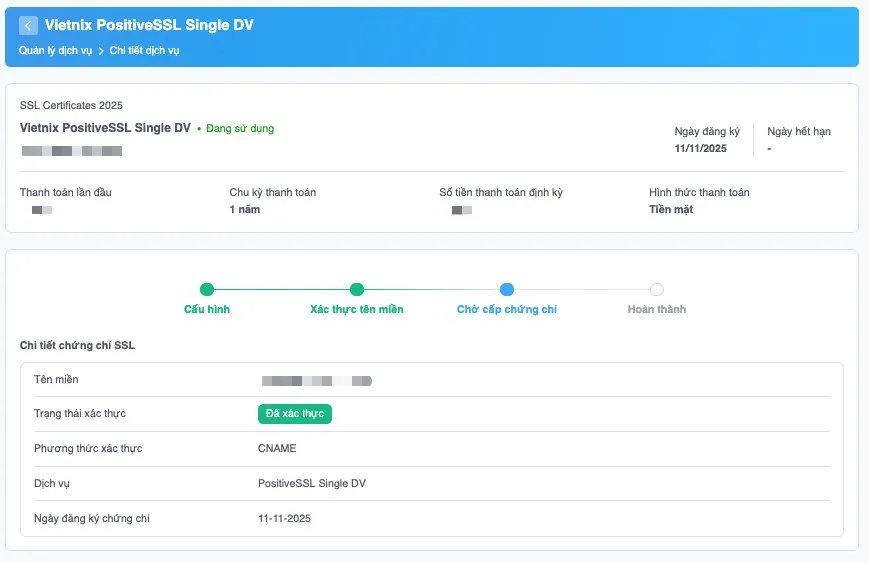The width and height of the screenshot is (869, 563).
Task: Click the blurred domain in Tên miền row
Action: click(316, 381)
